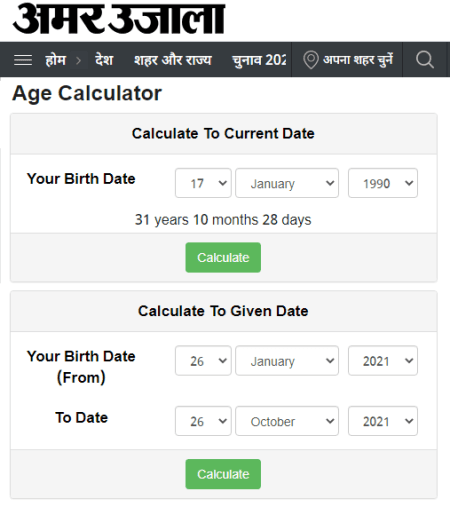Click the breadcrumb chevron after होम

[79, 61]
